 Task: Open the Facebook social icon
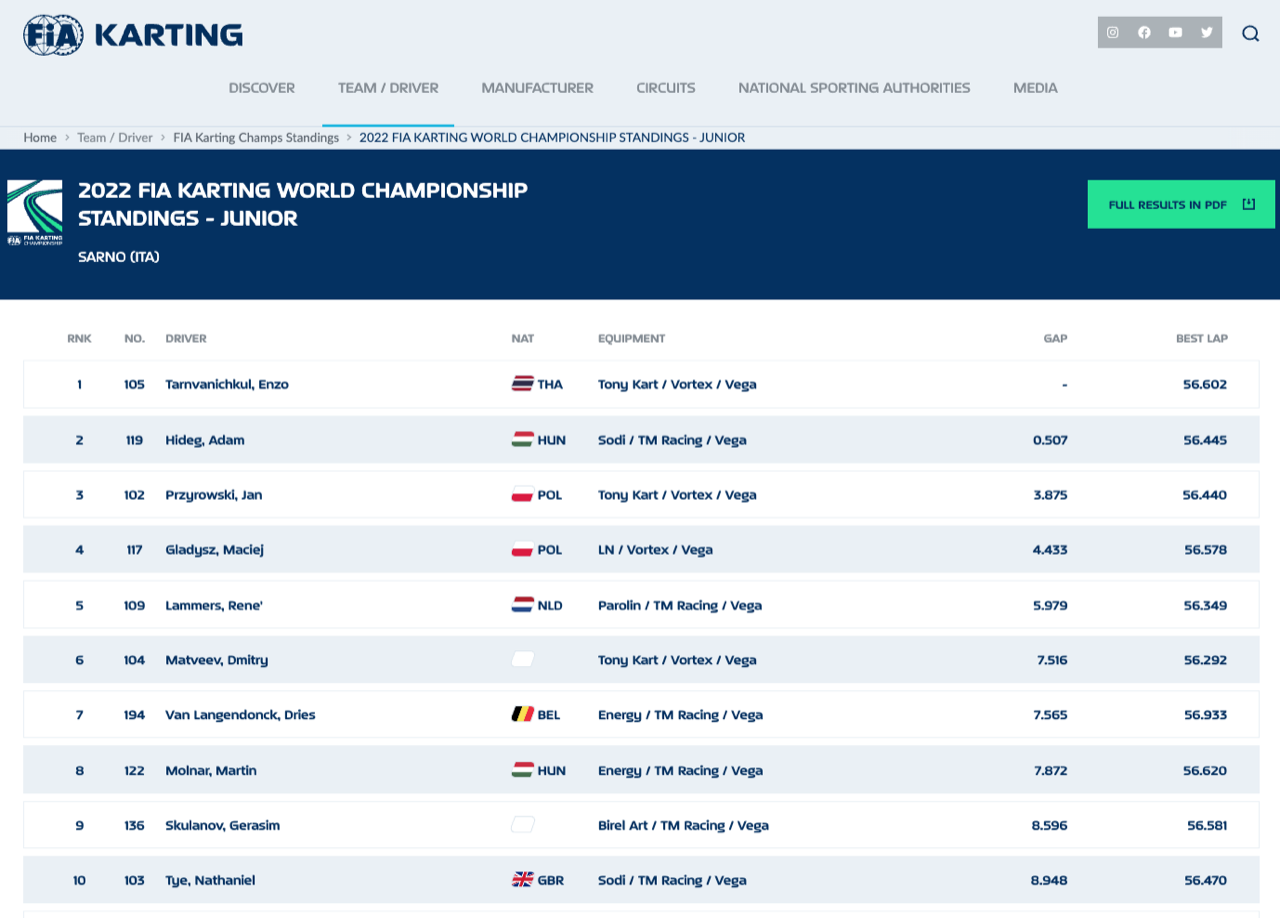1144,32
